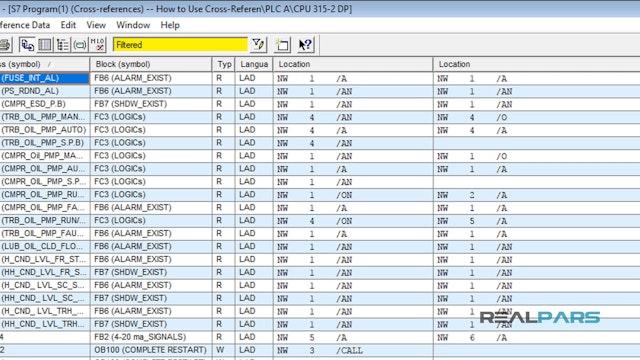Sort by Address (symbol) column header

pyautogui.click(x=44, y=64)
